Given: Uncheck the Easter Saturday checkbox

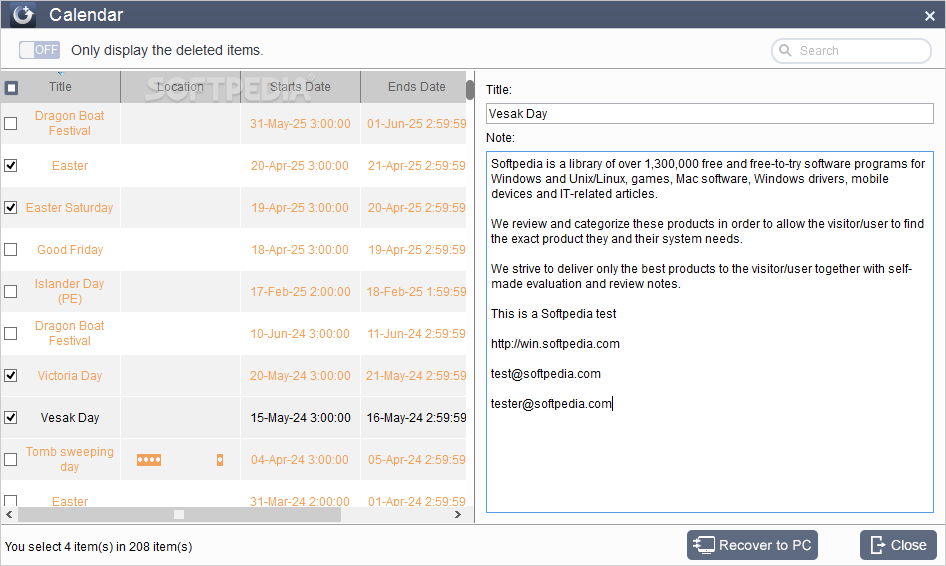Looking at the screenshot, I should click(x=11, y=208).
